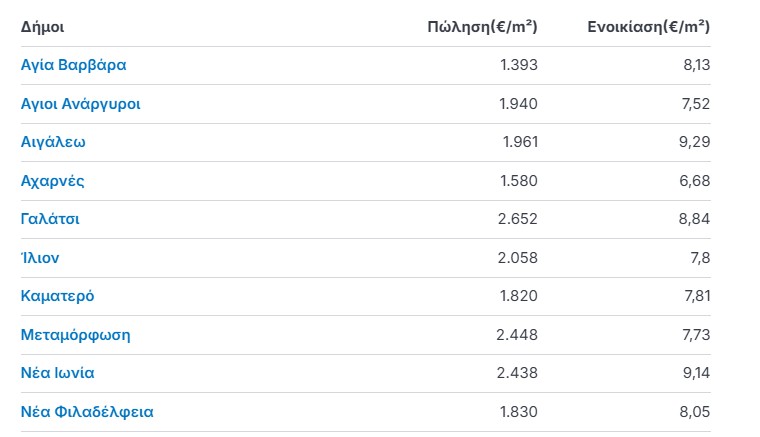The image size is (760, 437).
Task: Click the 2.058 sale price for Ίλιον
Action: (x=518, y=258)
